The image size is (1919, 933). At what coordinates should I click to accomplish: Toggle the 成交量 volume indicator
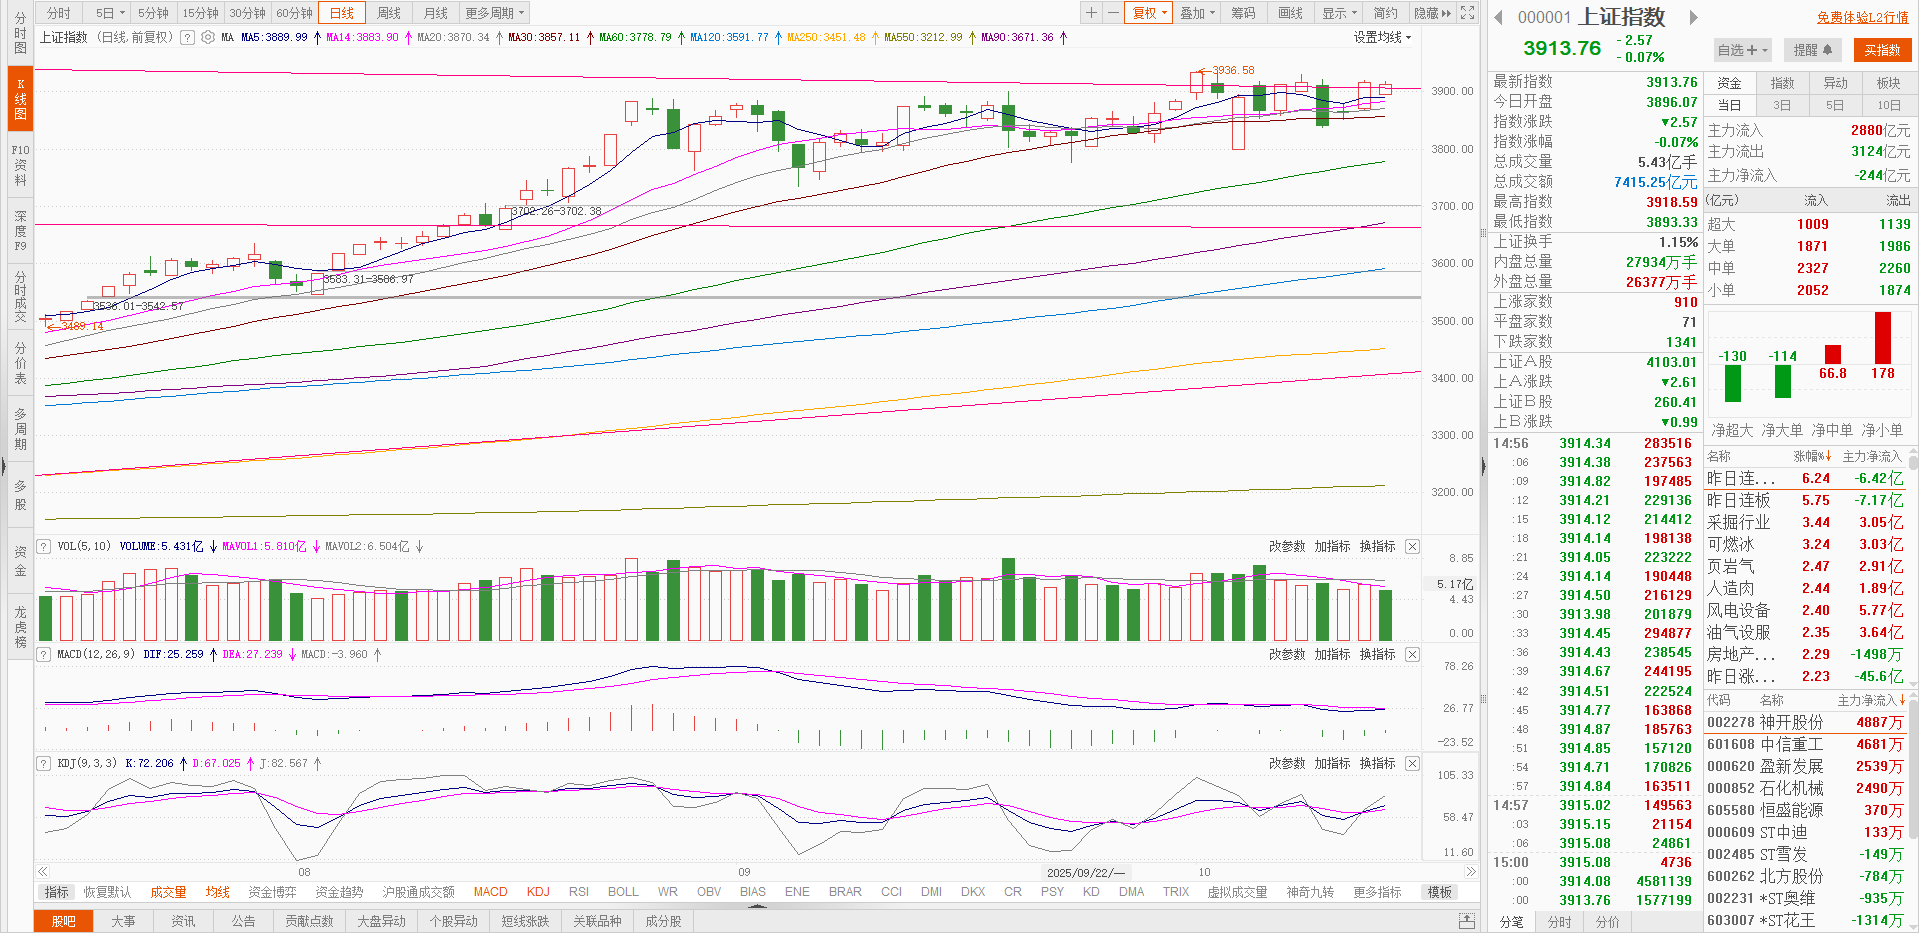click(168, 892)
